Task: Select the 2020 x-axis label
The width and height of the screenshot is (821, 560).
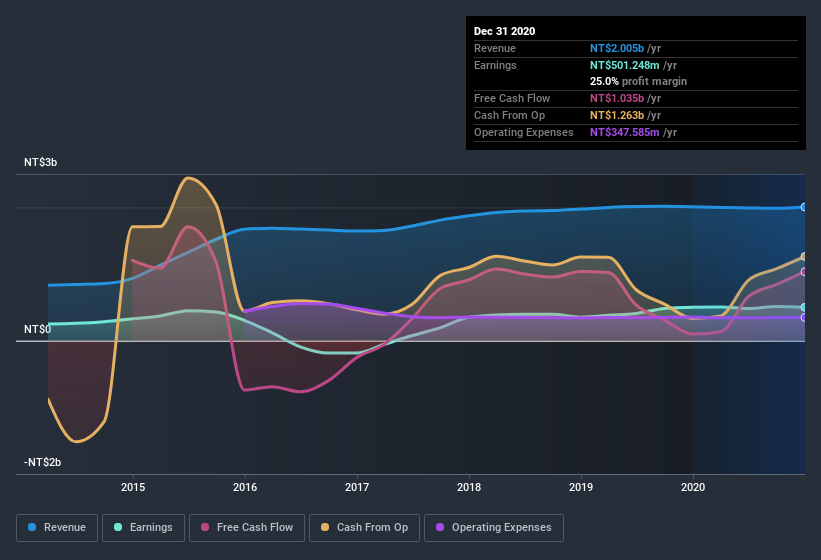Action: [x=693, y=487]
